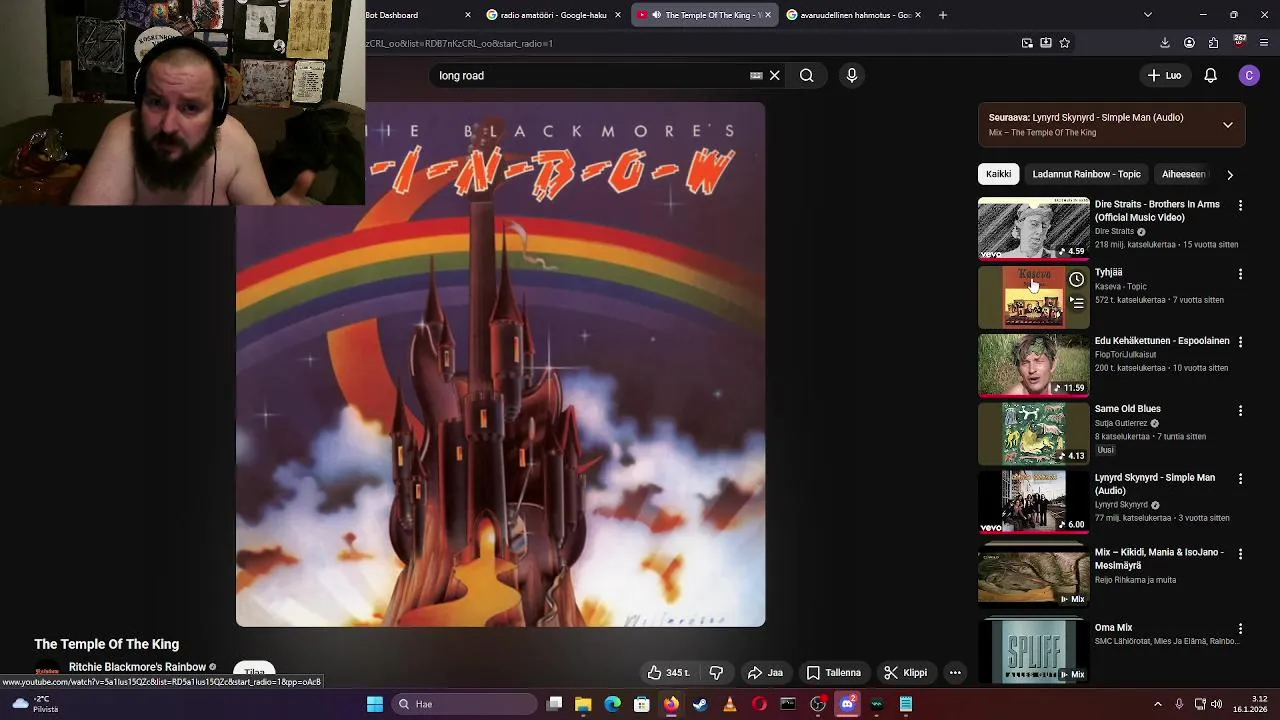Open the purple C account avatar

(1249, 75)
